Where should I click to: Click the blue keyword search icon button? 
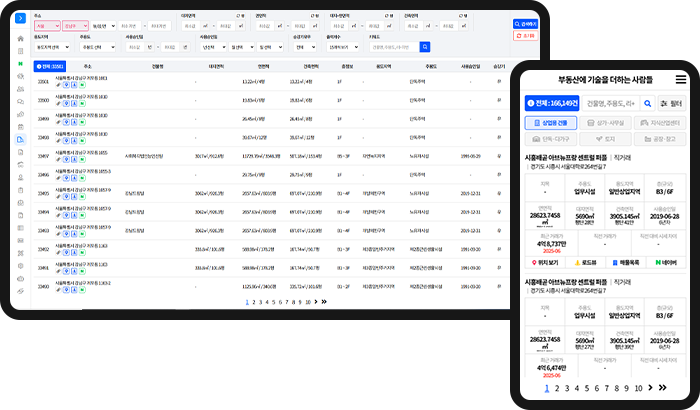click(x=425, y=46)
